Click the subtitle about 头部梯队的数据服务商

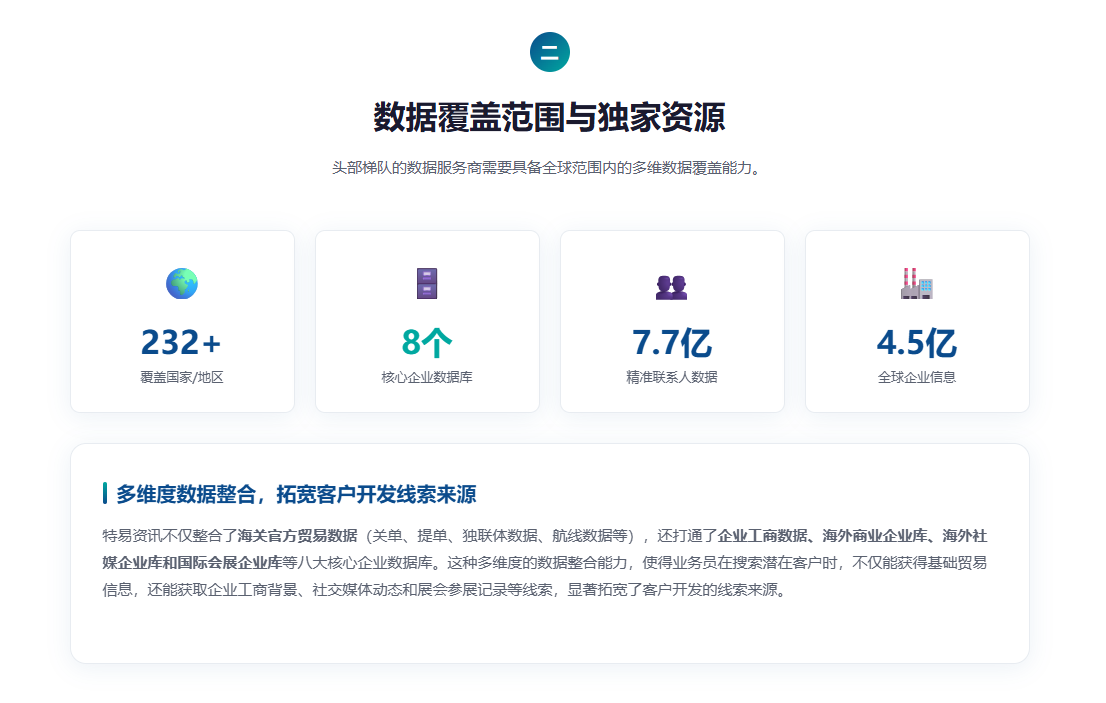click(549, 168)
